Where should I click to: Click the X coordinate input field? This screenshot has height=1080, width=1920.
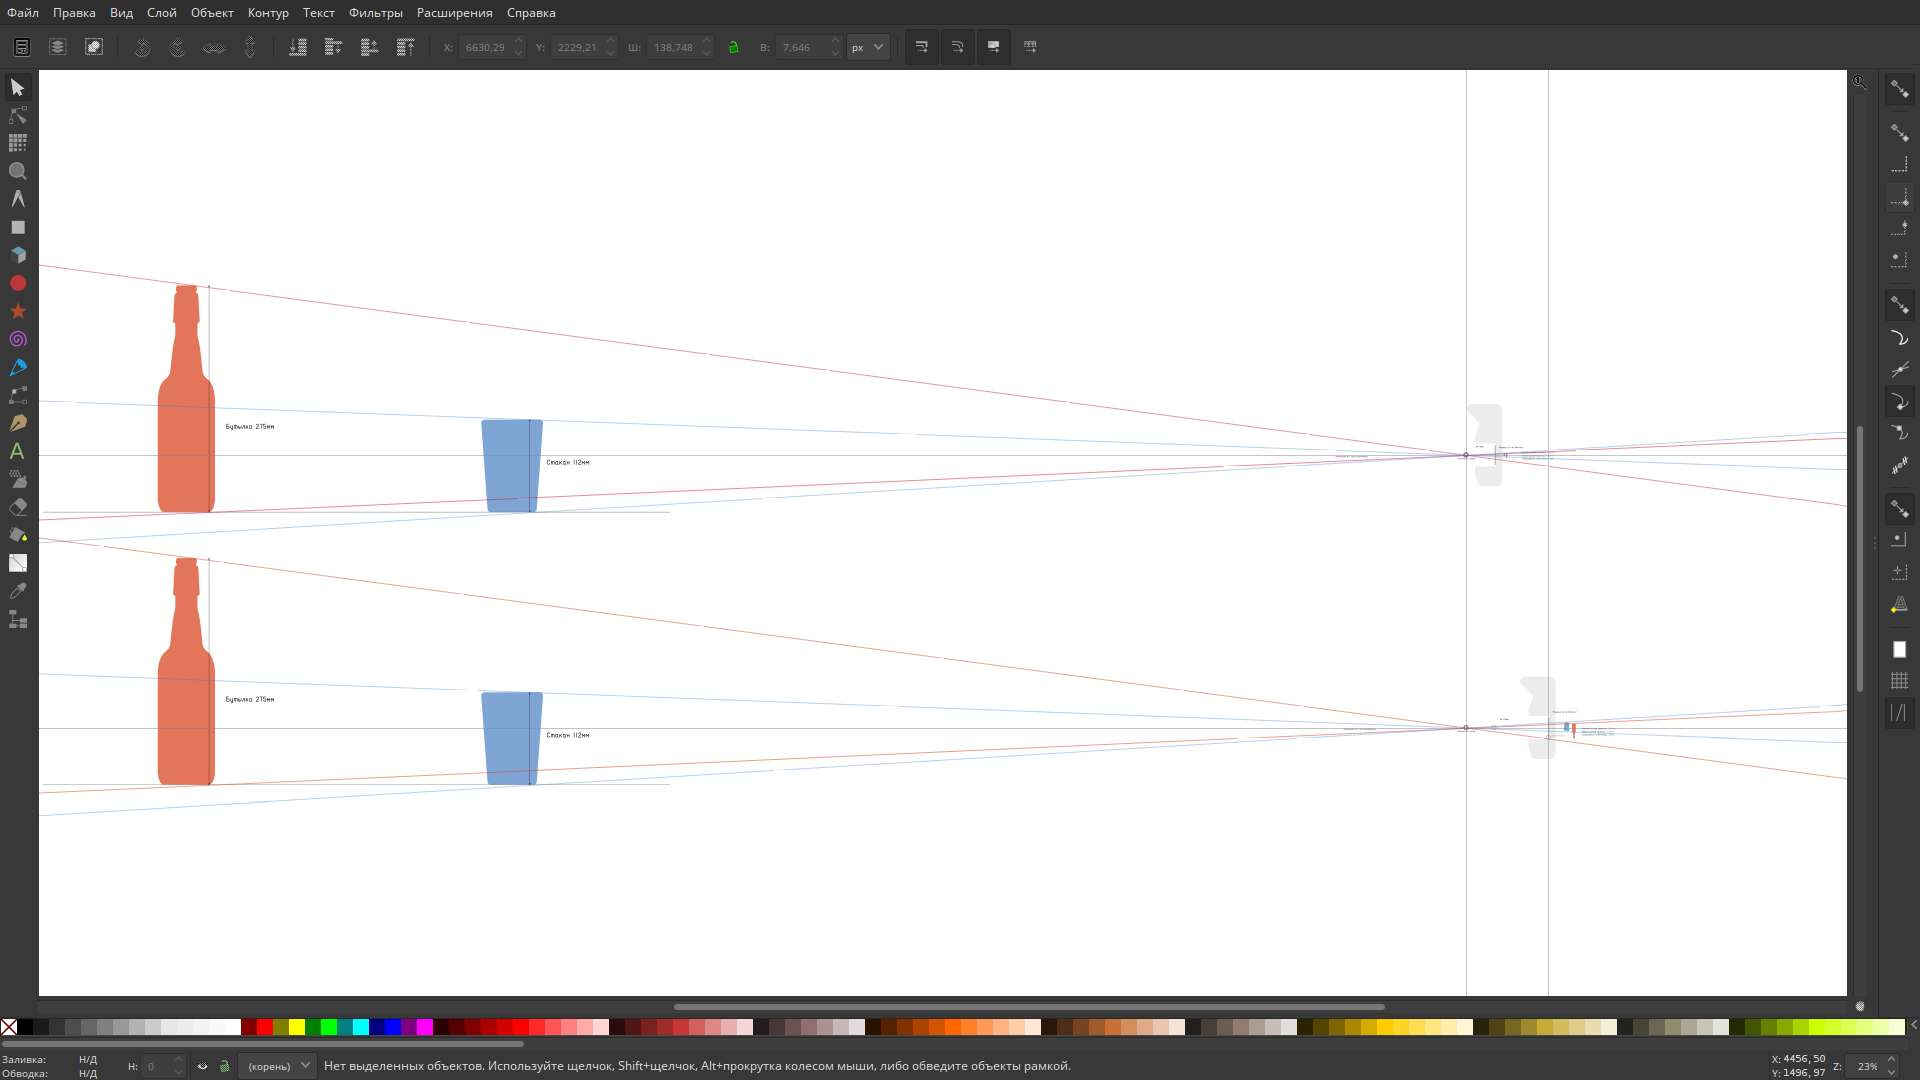[x=485, y=47]
